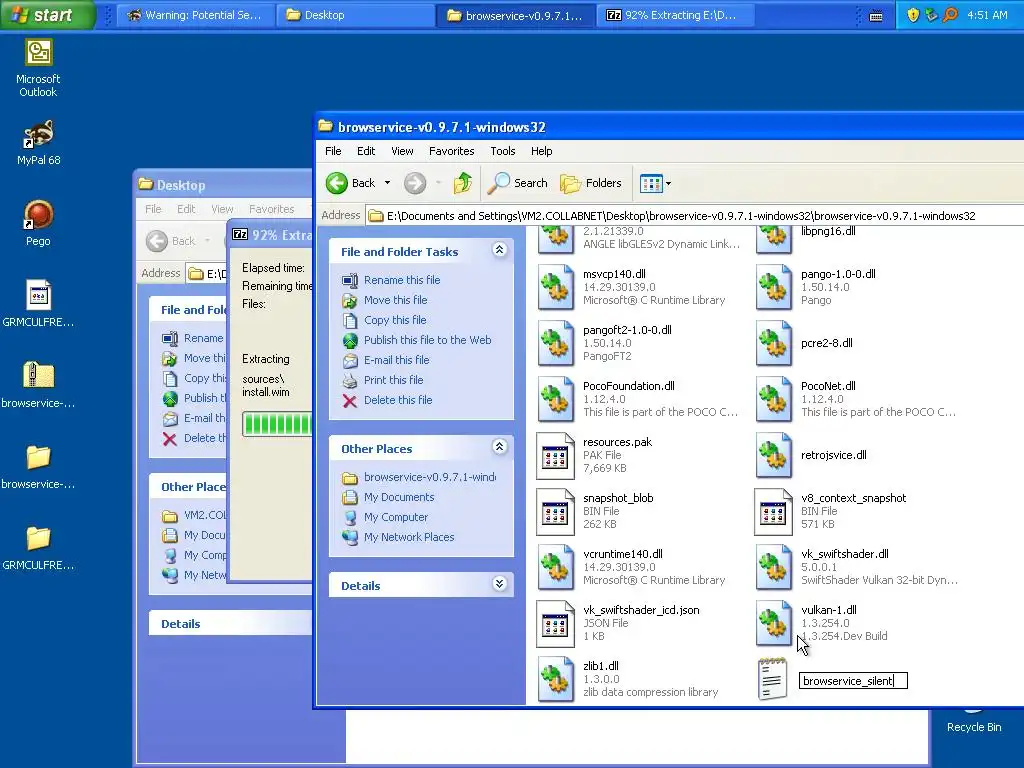Open My Computer from Other Places
The image size is (1024, 768).
click(396, 517)
